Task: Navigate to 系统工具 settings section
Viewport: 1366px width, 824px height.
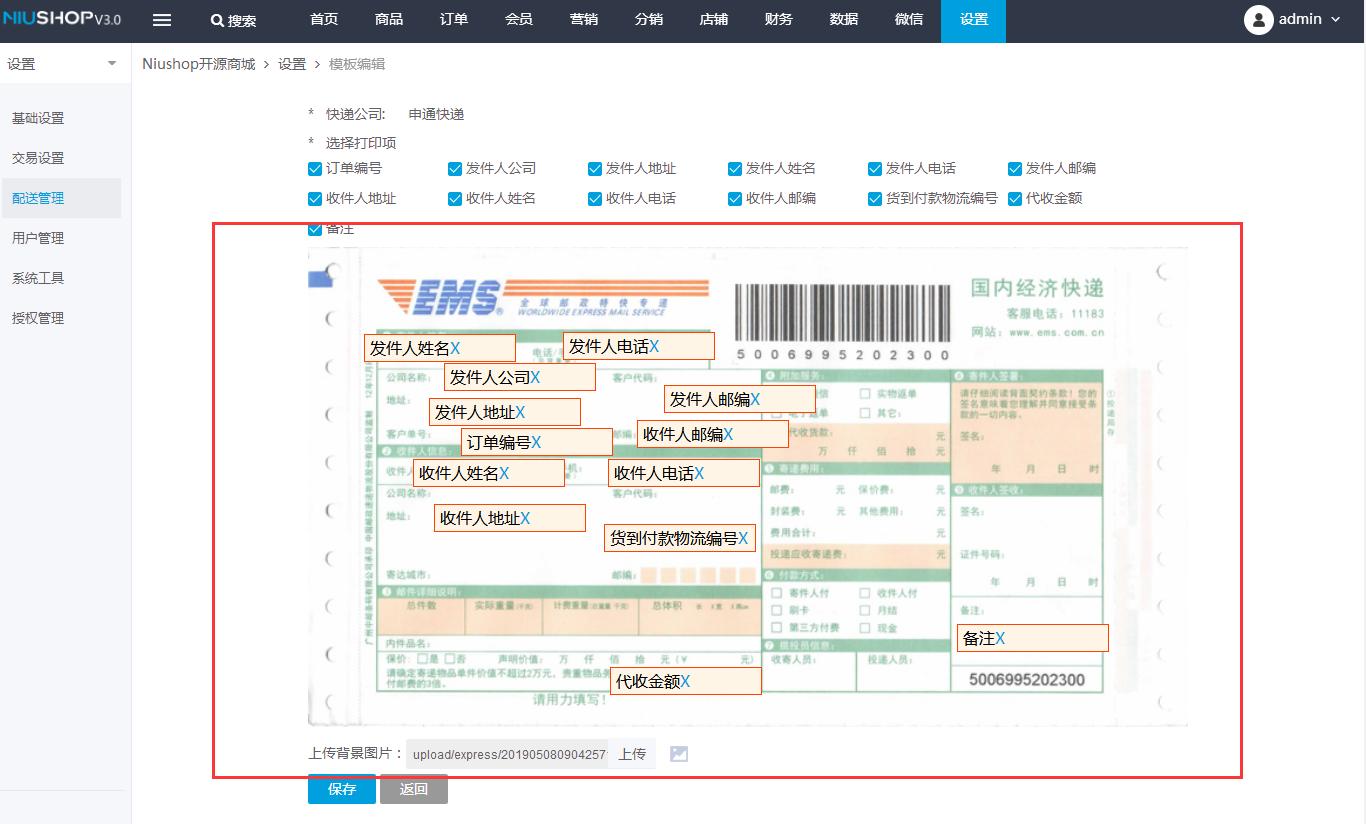Action: pos(38,277)
